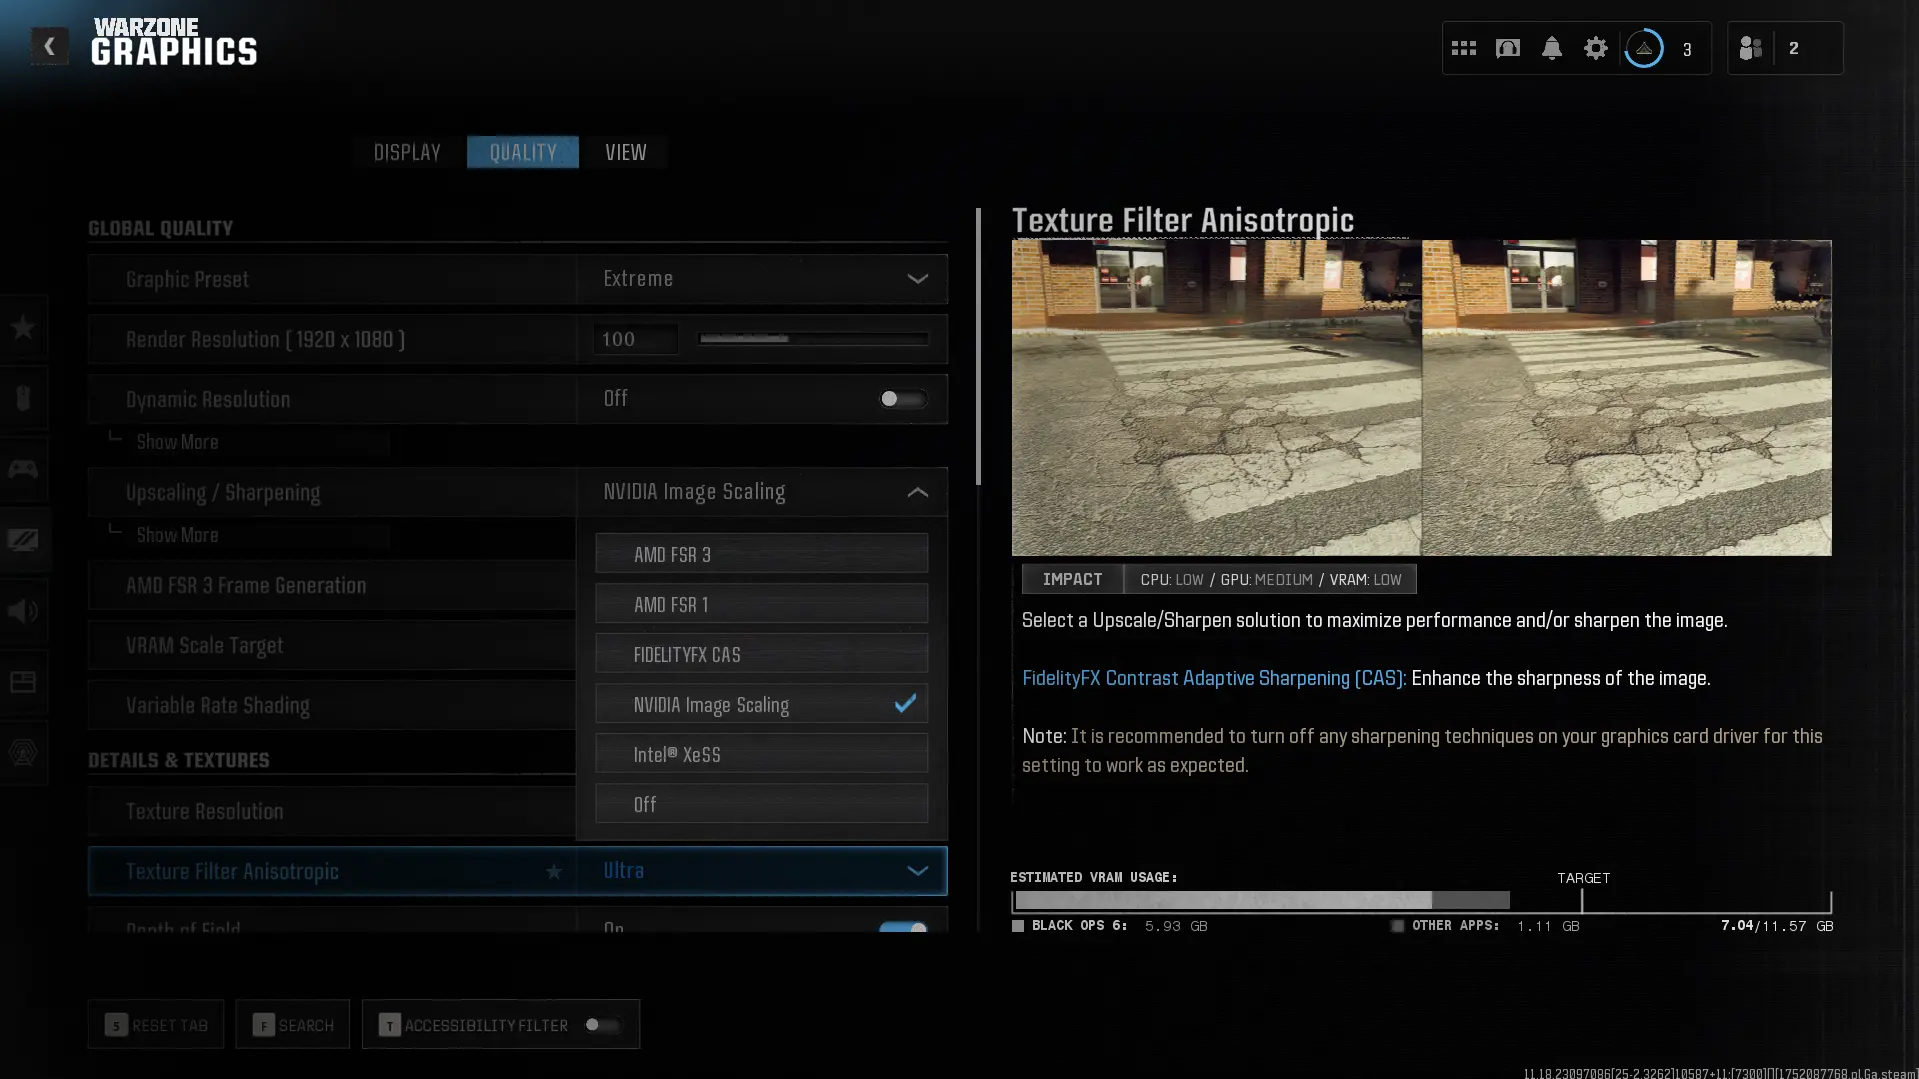Click the right comparison preview image
Screen dimensions: 1919x1079
(1627, 397)
